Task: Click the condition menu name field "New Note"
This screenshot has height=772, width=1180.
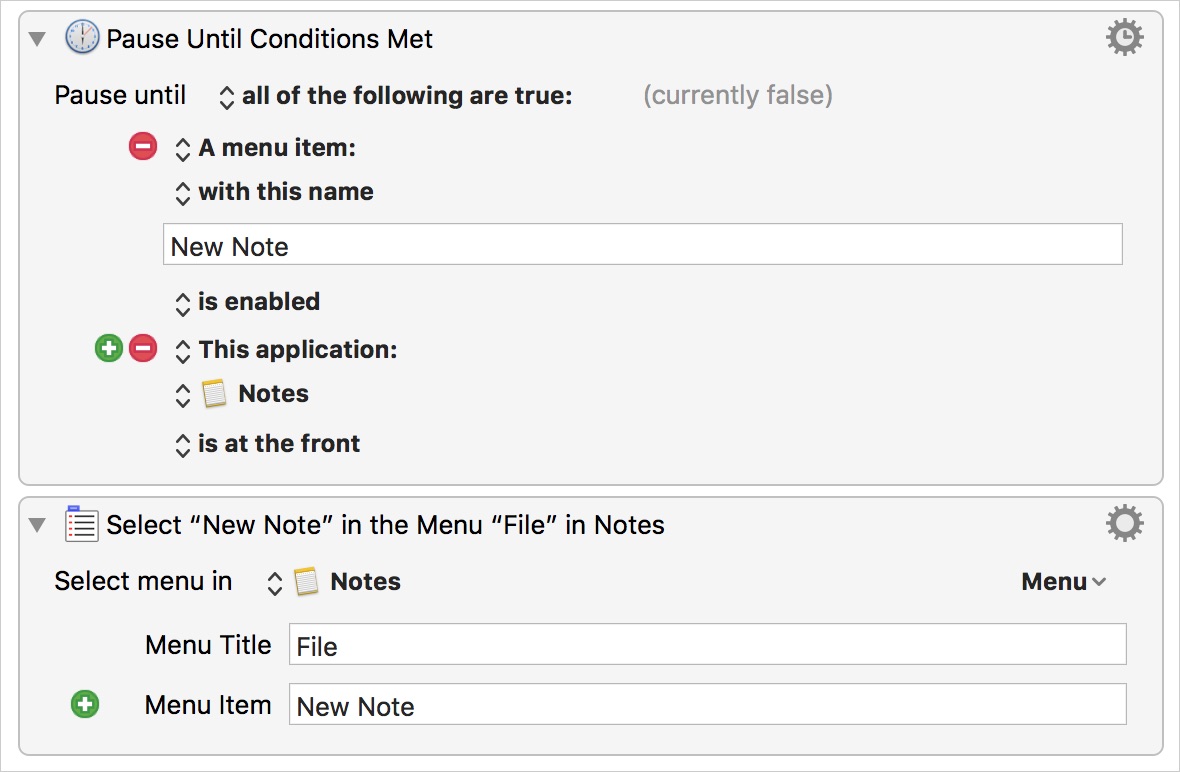Action: click(x=642, y=245)
